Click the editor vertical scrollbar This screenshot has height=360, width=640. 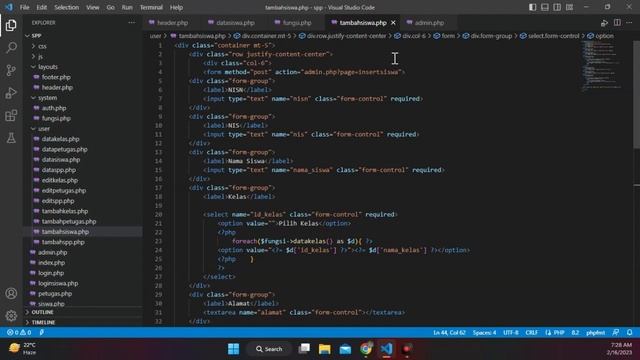[x=636, y=95]
